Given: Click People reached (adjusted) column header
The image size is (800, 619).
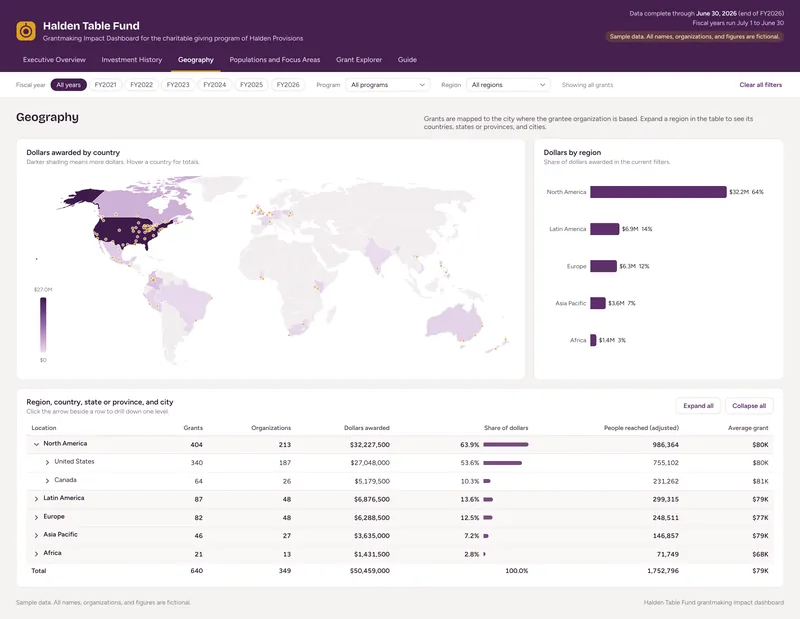Looking at the screenshot, I should pos(641,428).
